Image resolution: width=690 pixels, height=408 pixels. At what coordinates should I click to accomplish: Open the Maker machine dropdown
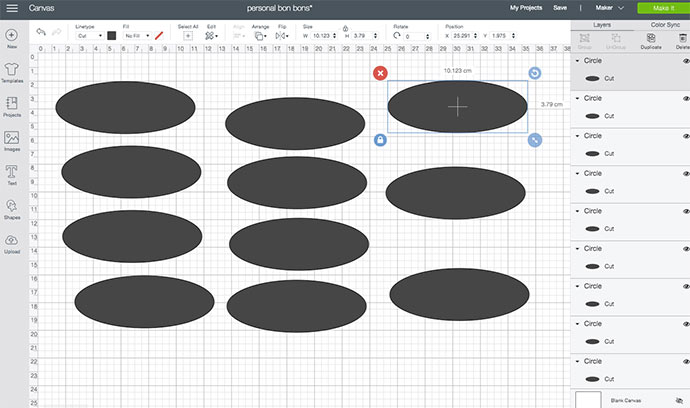point(609,8)
